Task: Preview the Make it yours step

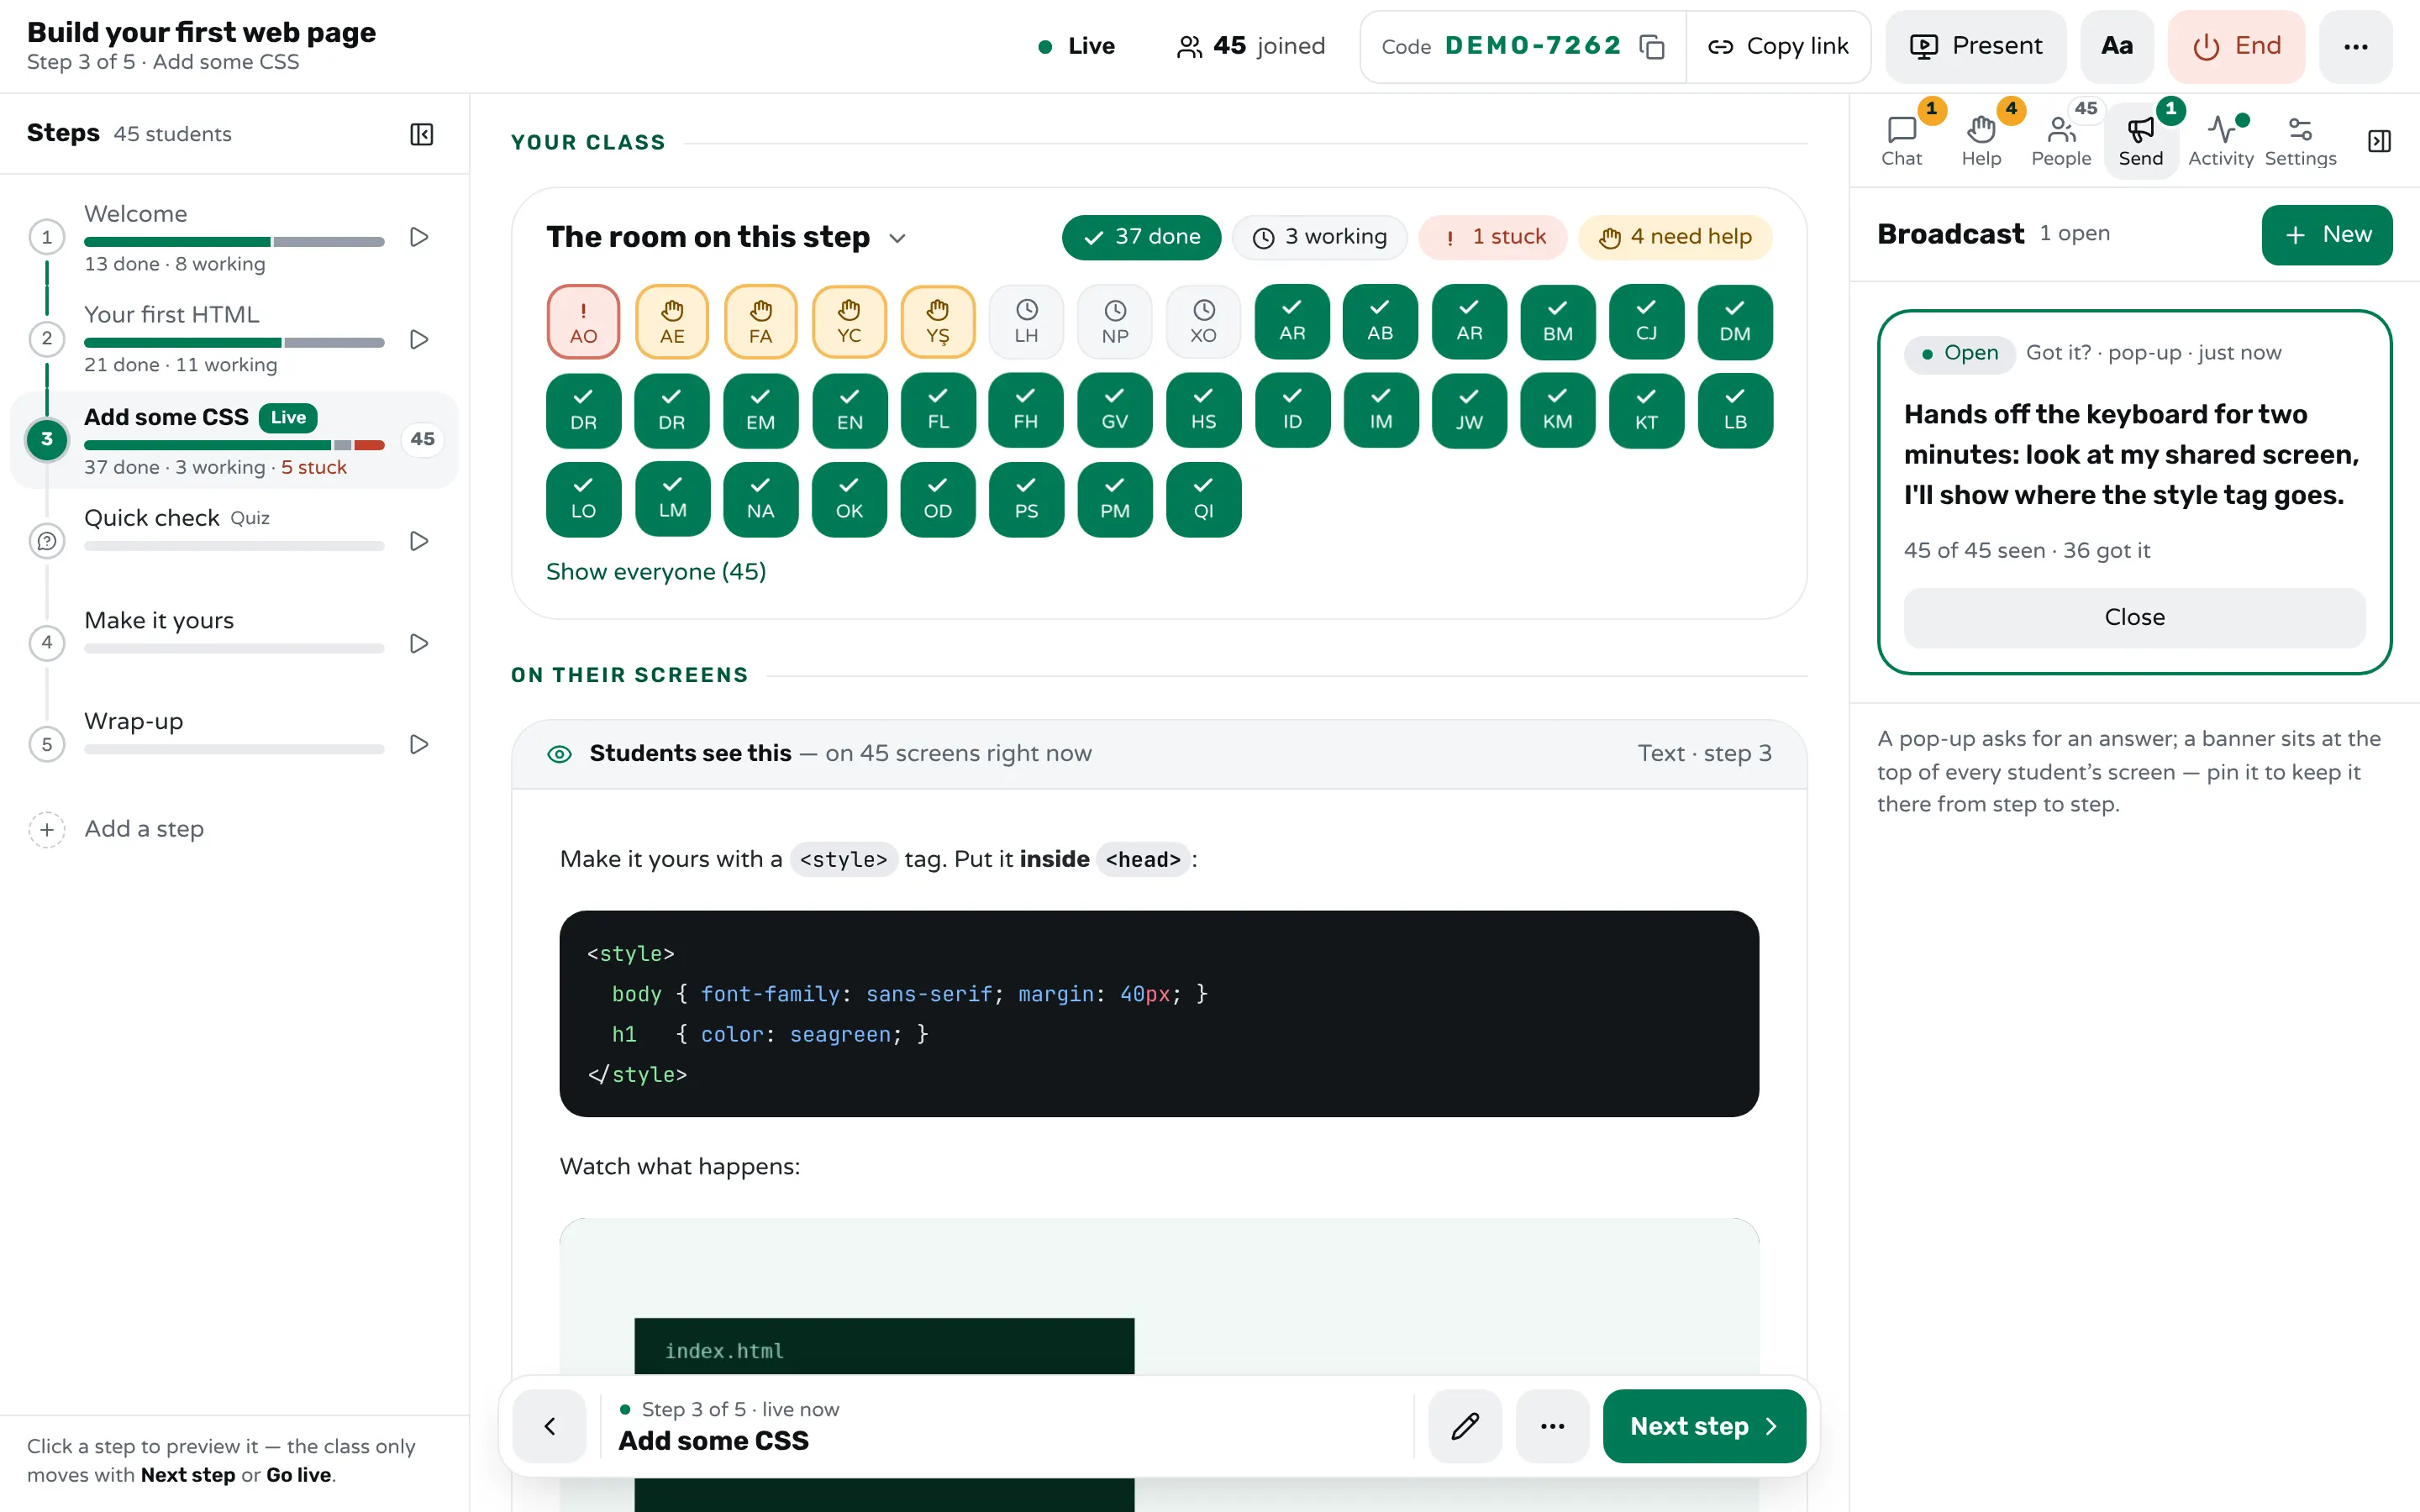Action: tap(419, 643)
